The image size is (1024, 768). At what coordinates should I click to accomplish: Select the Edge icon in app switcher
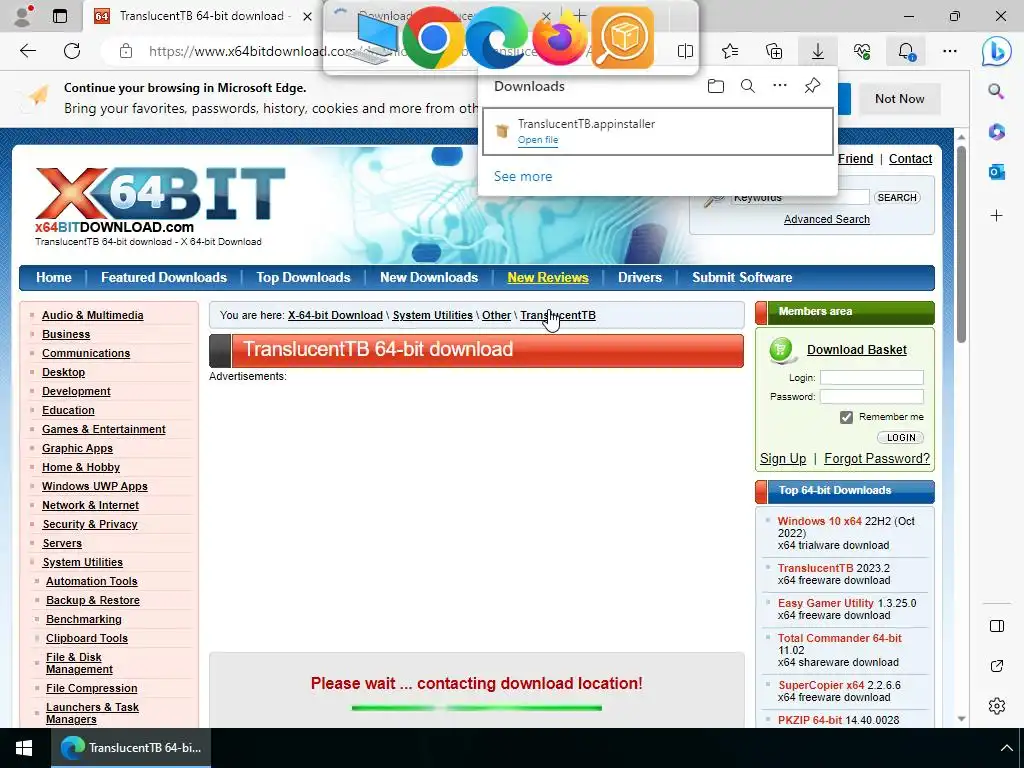(496, 38)
